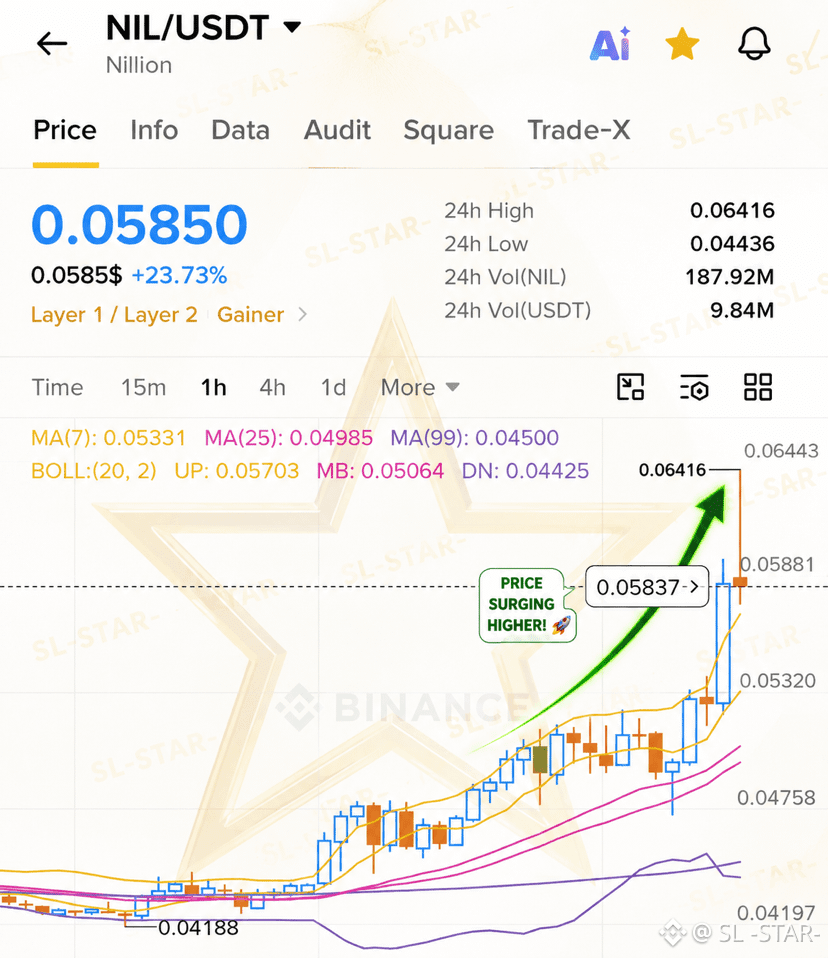828x958 pixels.
Task: Click the MA(7): 0.05331 indicator text
Action: click(108, 438)
